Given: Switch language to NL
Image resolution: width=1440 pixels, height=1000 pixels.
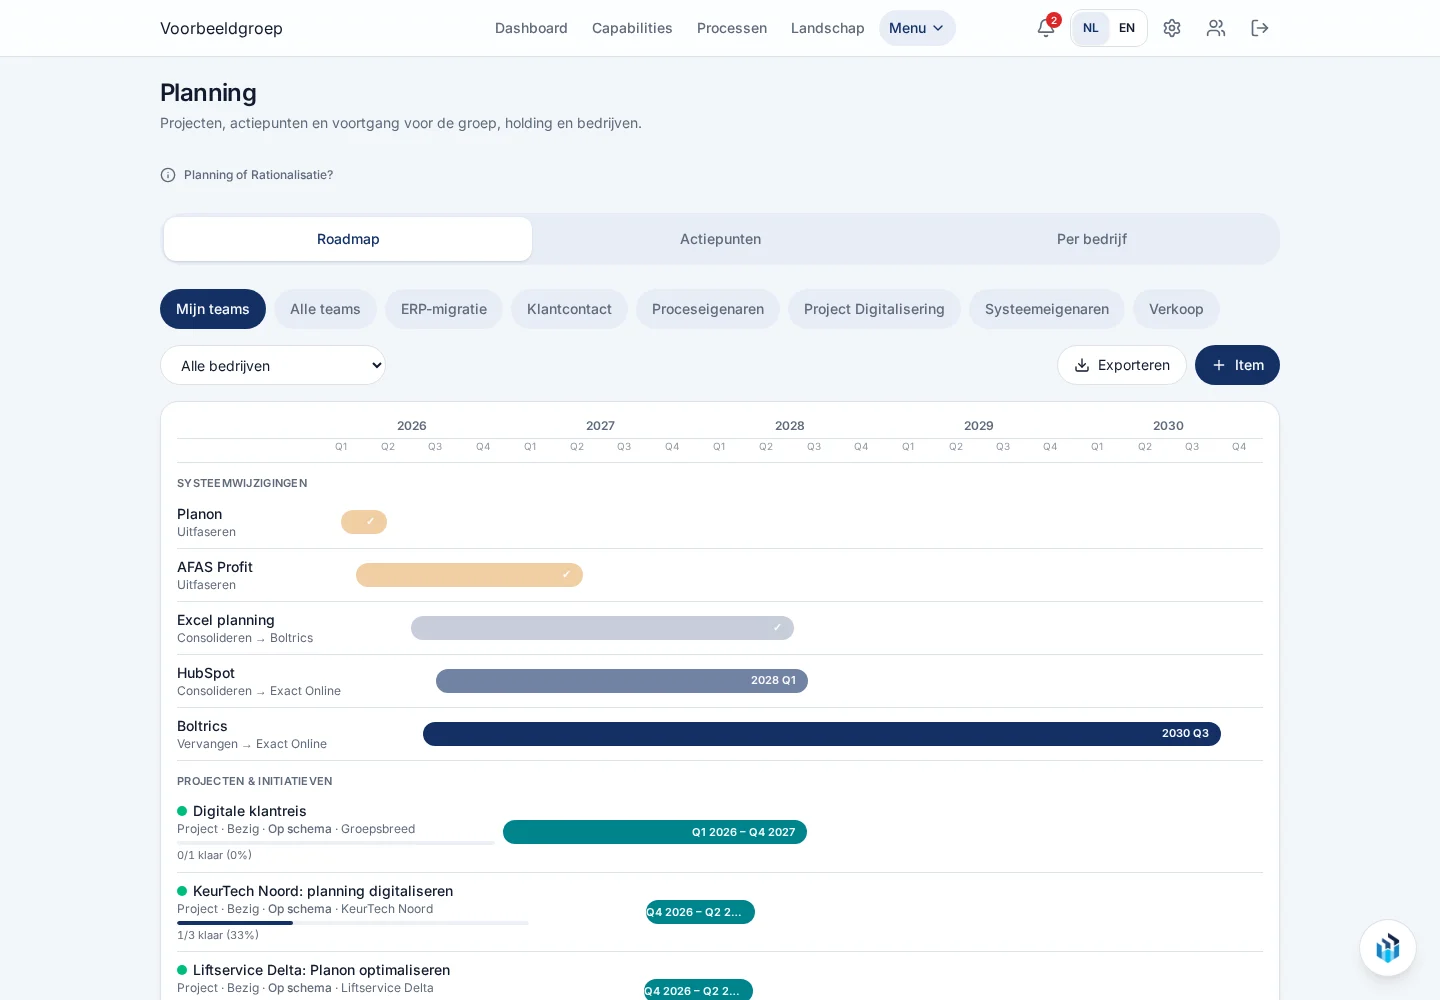Looking at the screenshot, I should pyautogui.click(x=1091, y=28).
